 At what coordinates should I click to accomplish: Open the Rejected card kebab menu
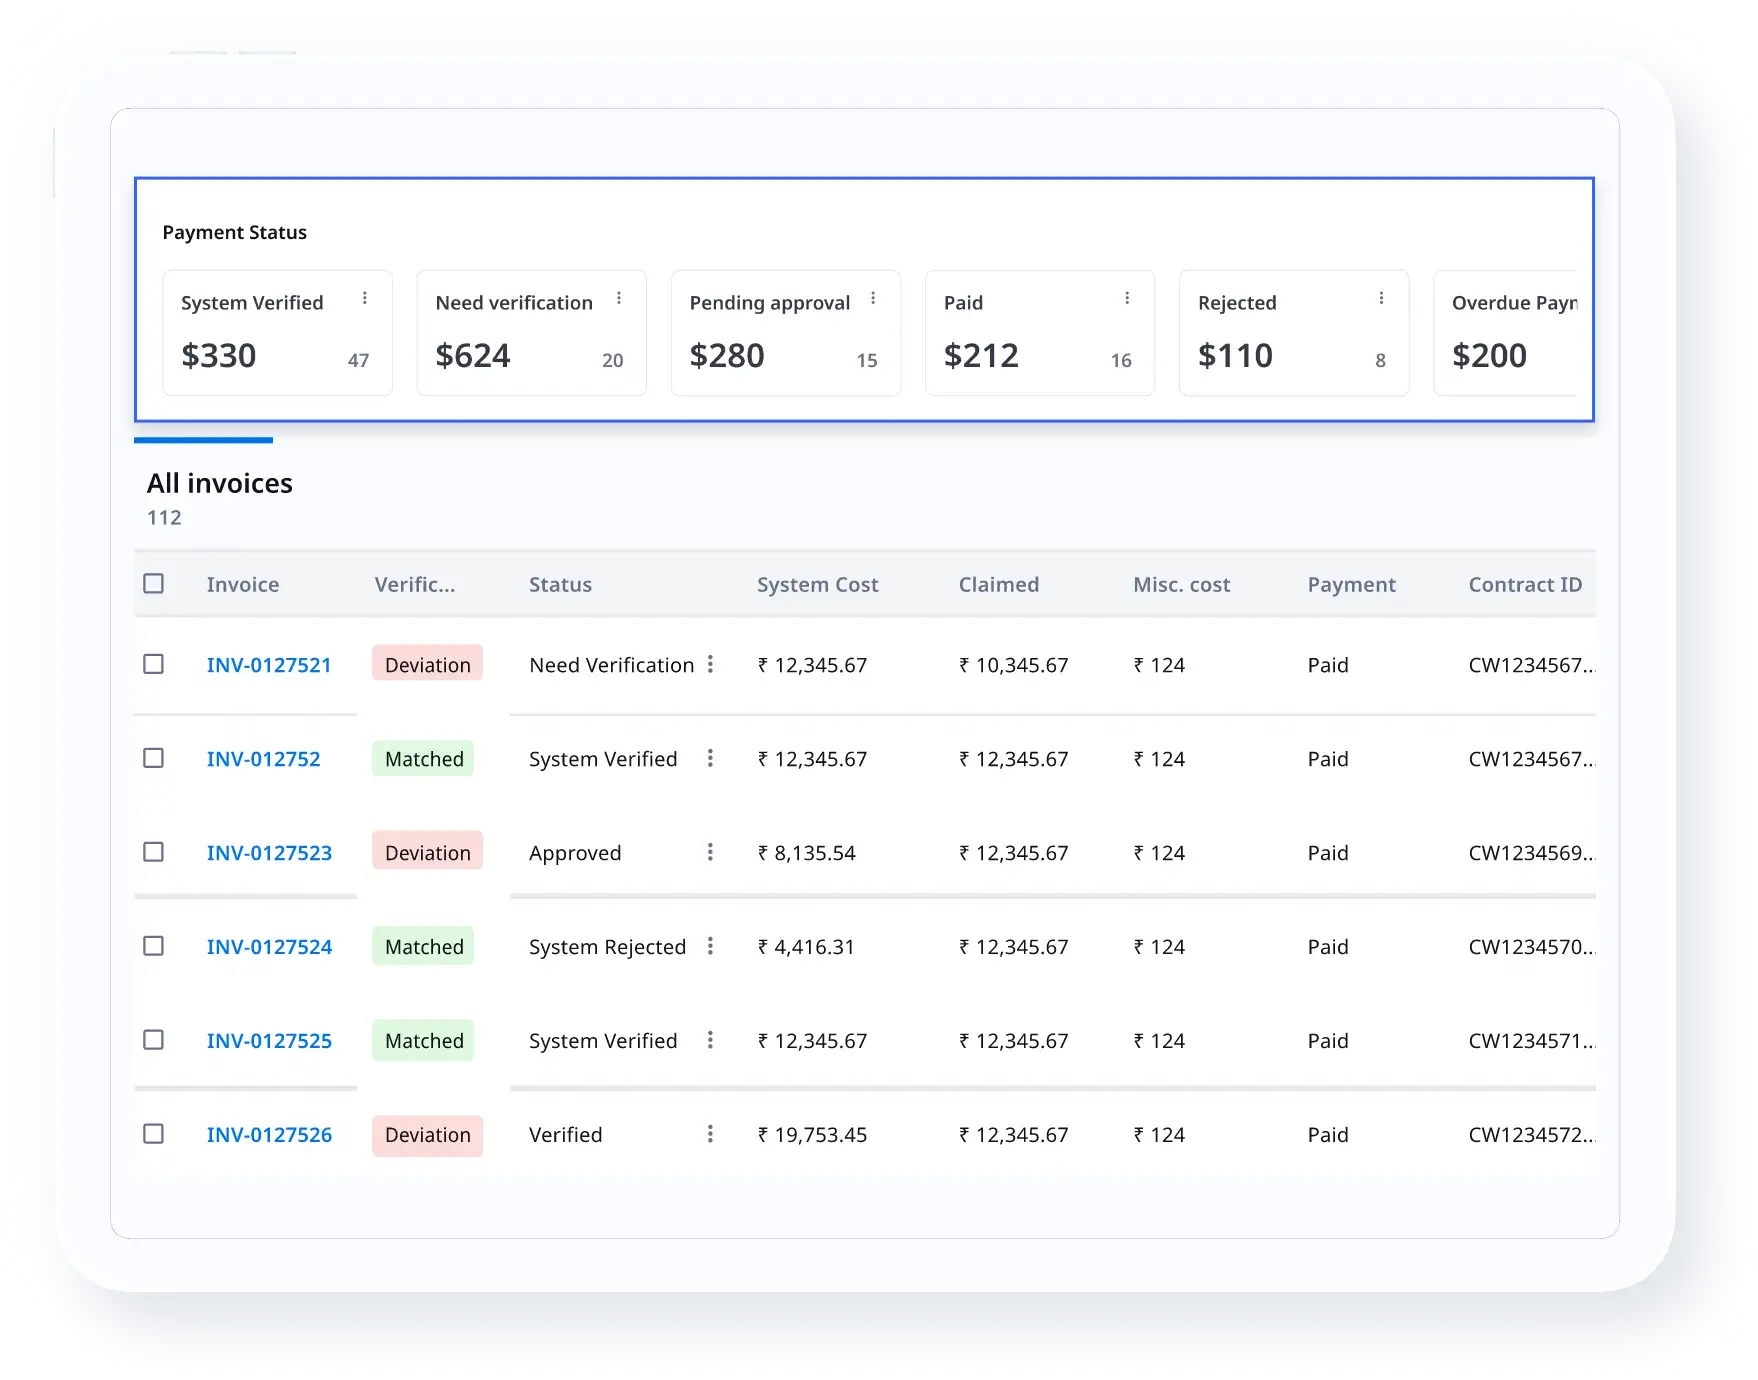click(x=1381, y=298)
